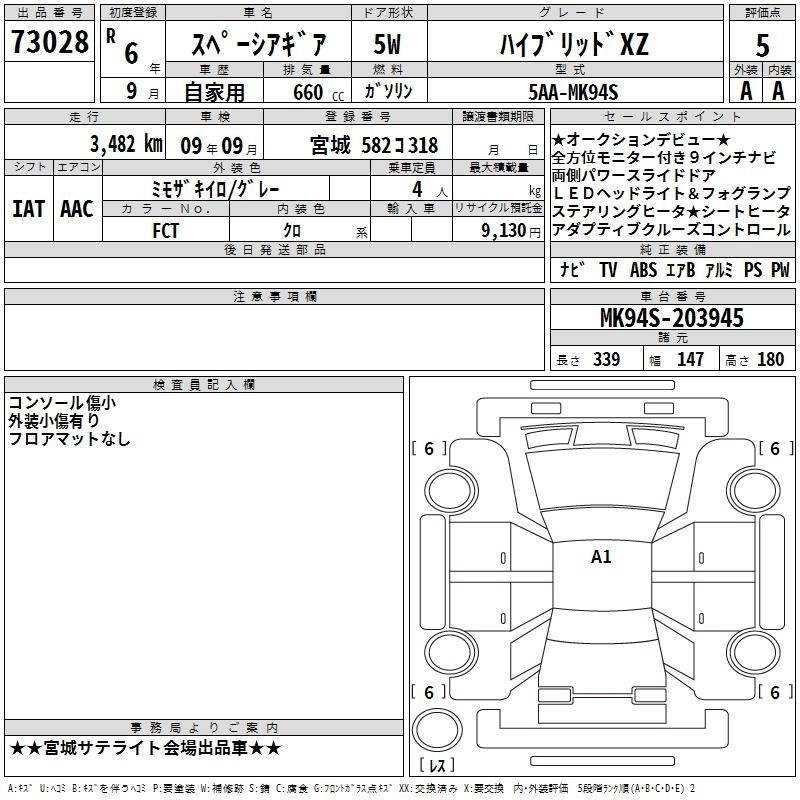
Task: Click the star before オークションデビュー
Action: click(x=558, y=138)
